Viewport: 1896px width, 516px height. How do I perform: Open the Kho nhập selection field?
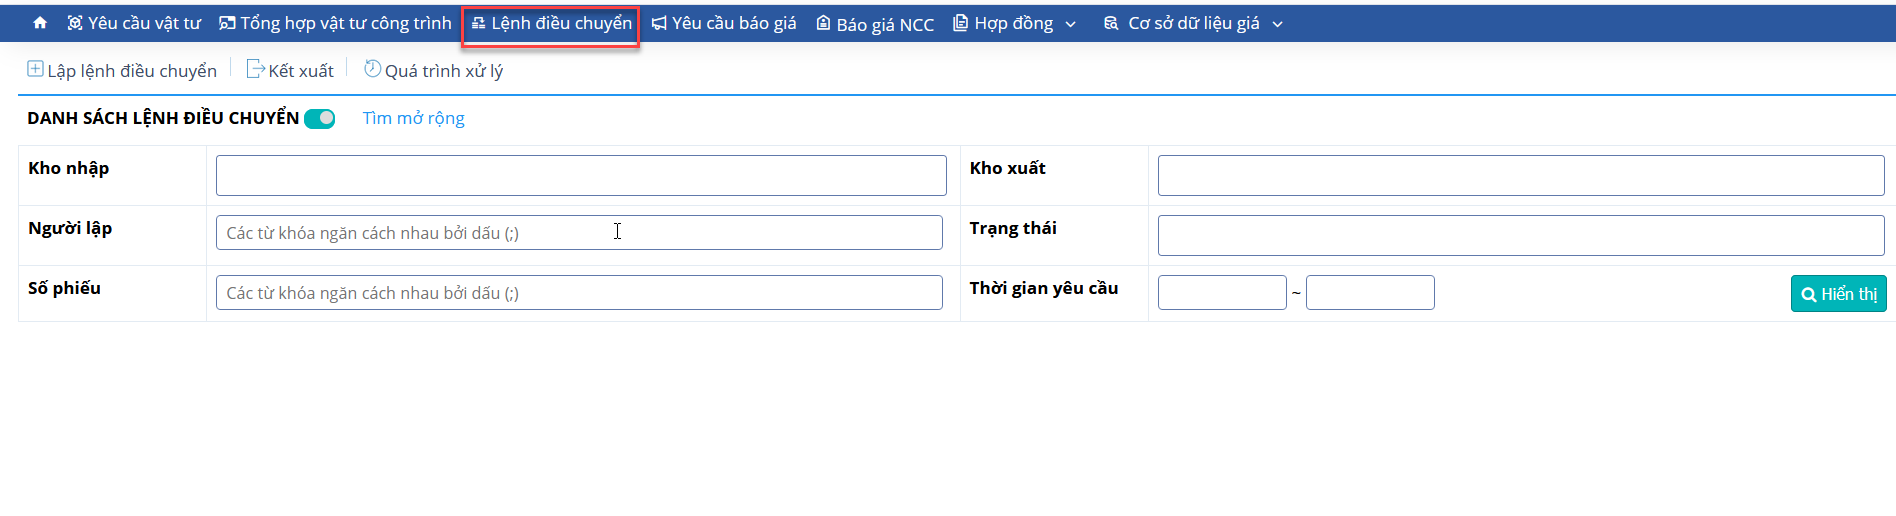click(581, 175)
